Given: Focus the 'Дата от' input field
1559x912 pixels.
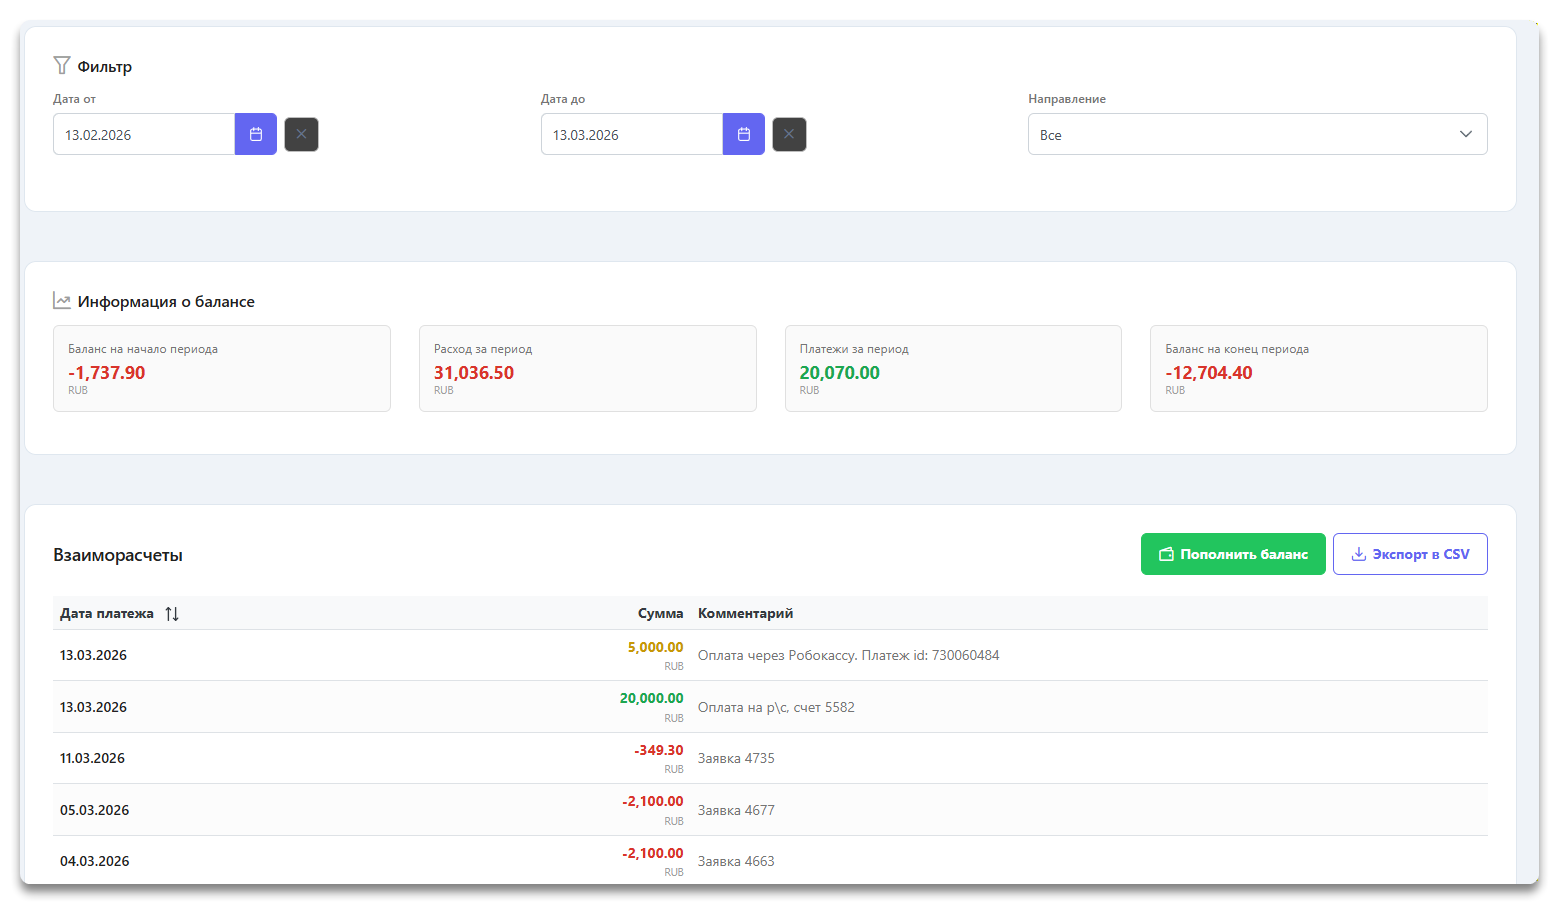Looking at the screenshot, I should [144, 134].
